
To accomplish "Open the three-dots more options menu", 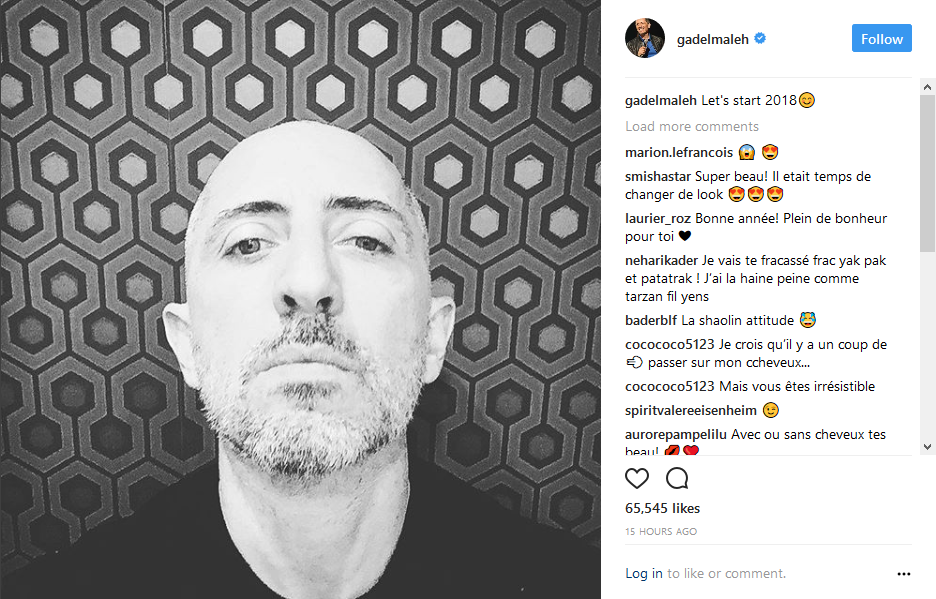I will tap(904, 574).
